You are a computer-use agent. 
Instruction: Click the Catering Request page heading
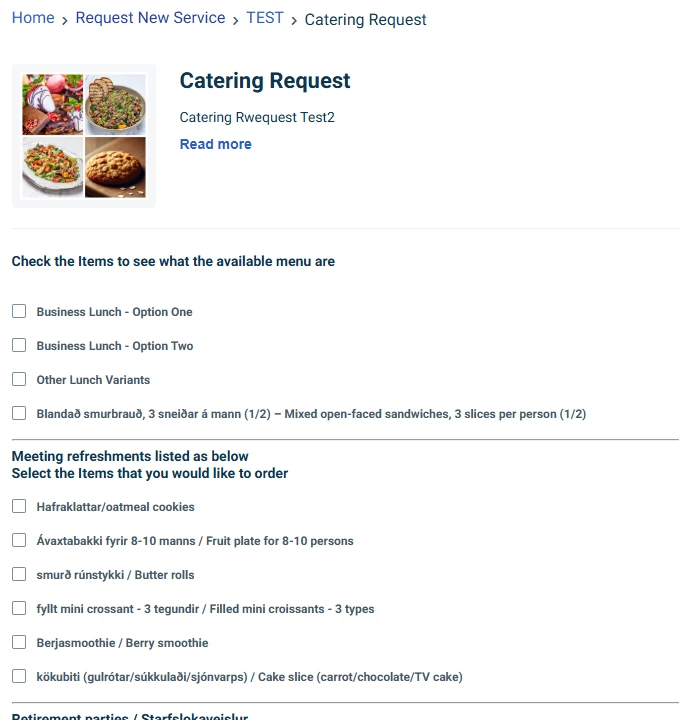[x=265, y=81]
